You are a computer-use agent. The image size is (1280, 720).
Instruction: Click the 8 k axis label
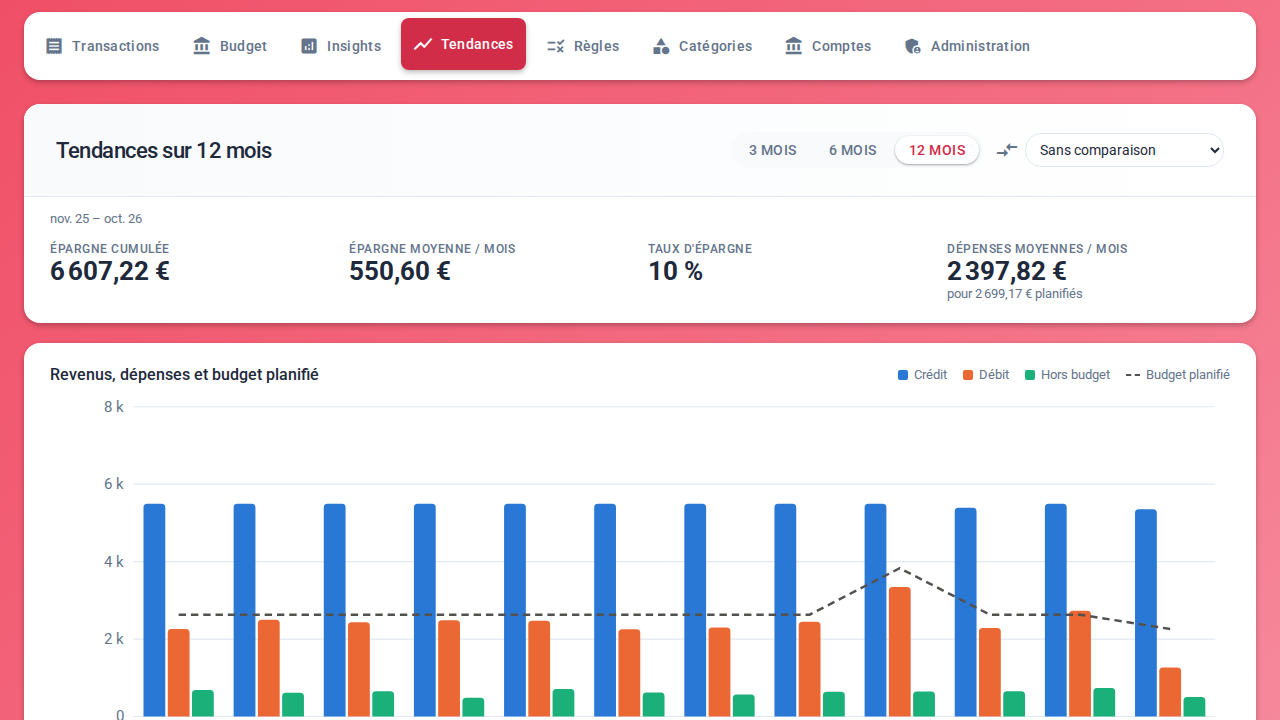pyautogui.click(x=114, y=407)
